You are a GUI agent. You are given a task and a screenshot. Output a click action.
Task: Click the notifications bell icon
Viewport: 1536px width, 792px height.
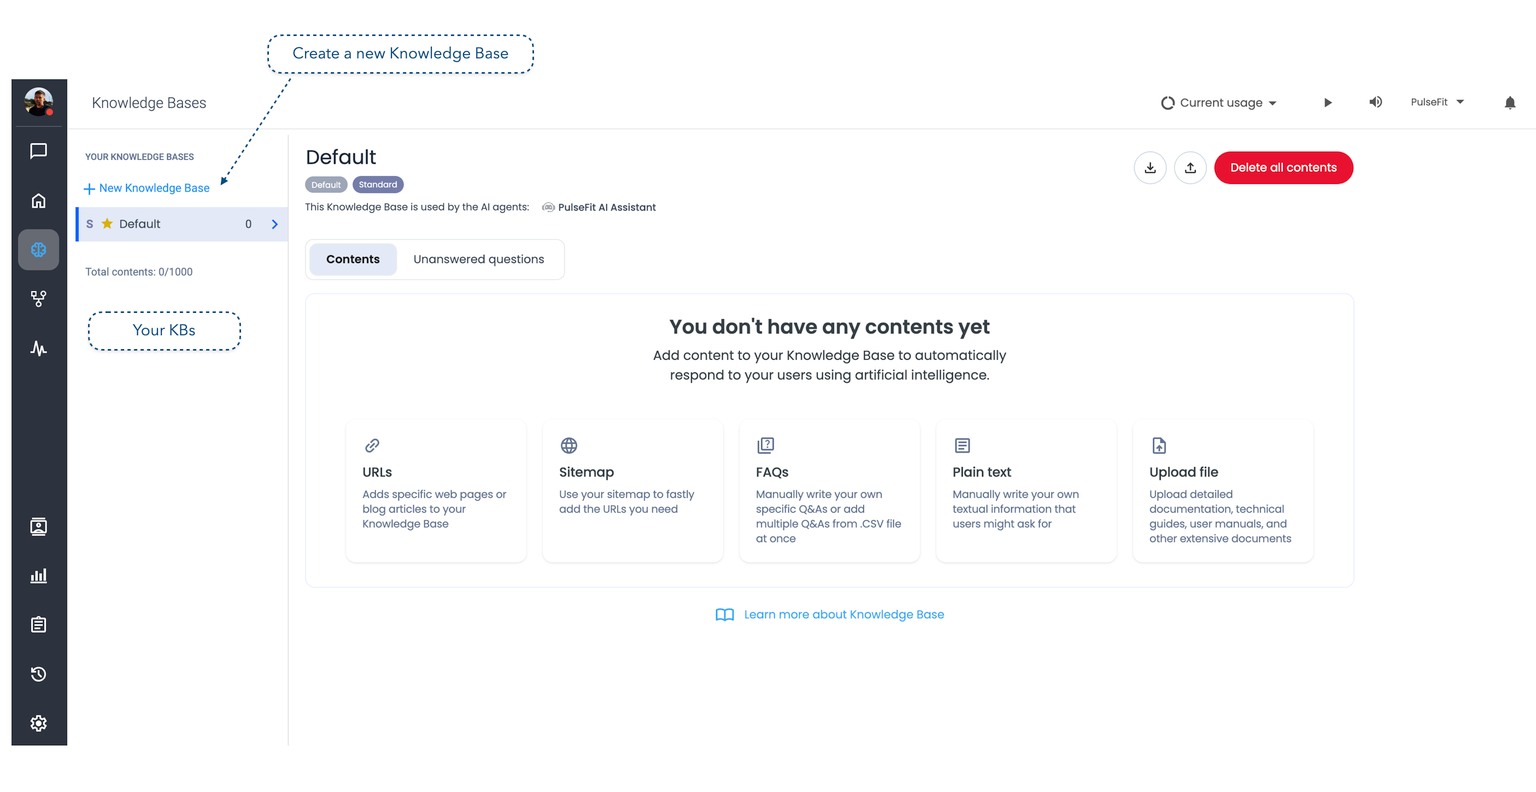click(x=1510, y=103)
